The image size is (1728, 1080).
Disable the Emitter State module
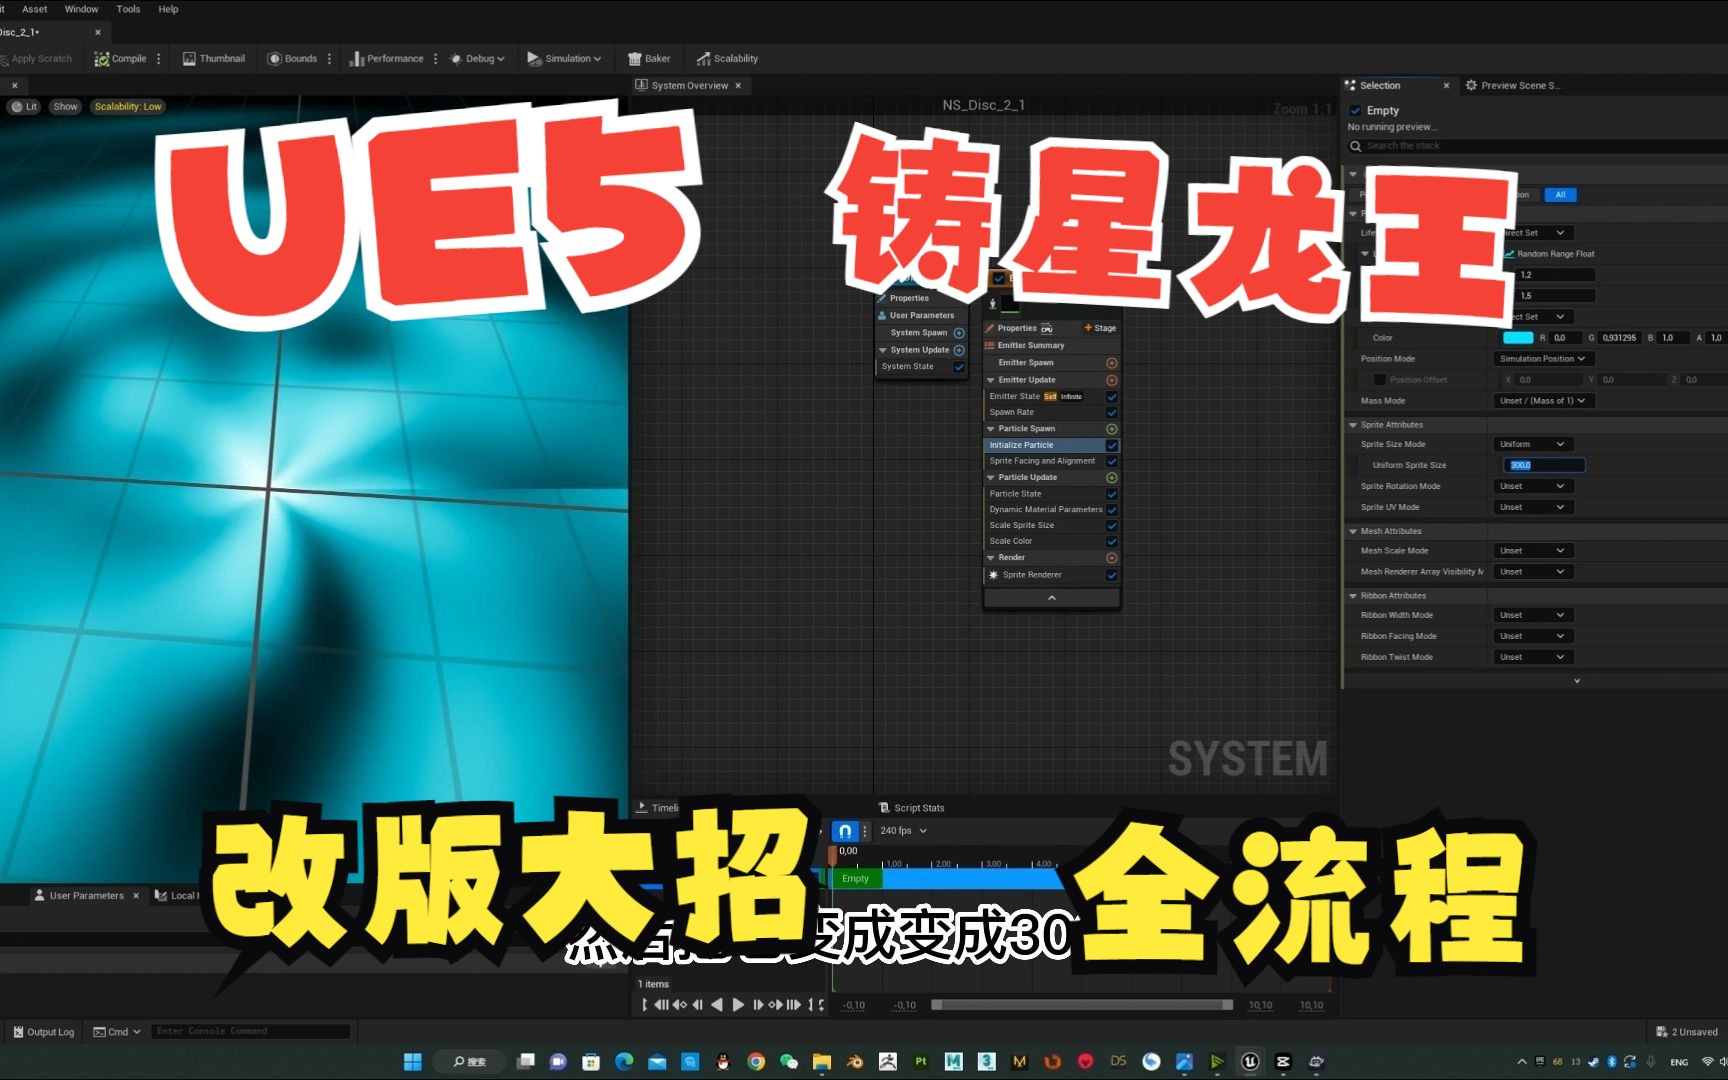[1112, 397]
